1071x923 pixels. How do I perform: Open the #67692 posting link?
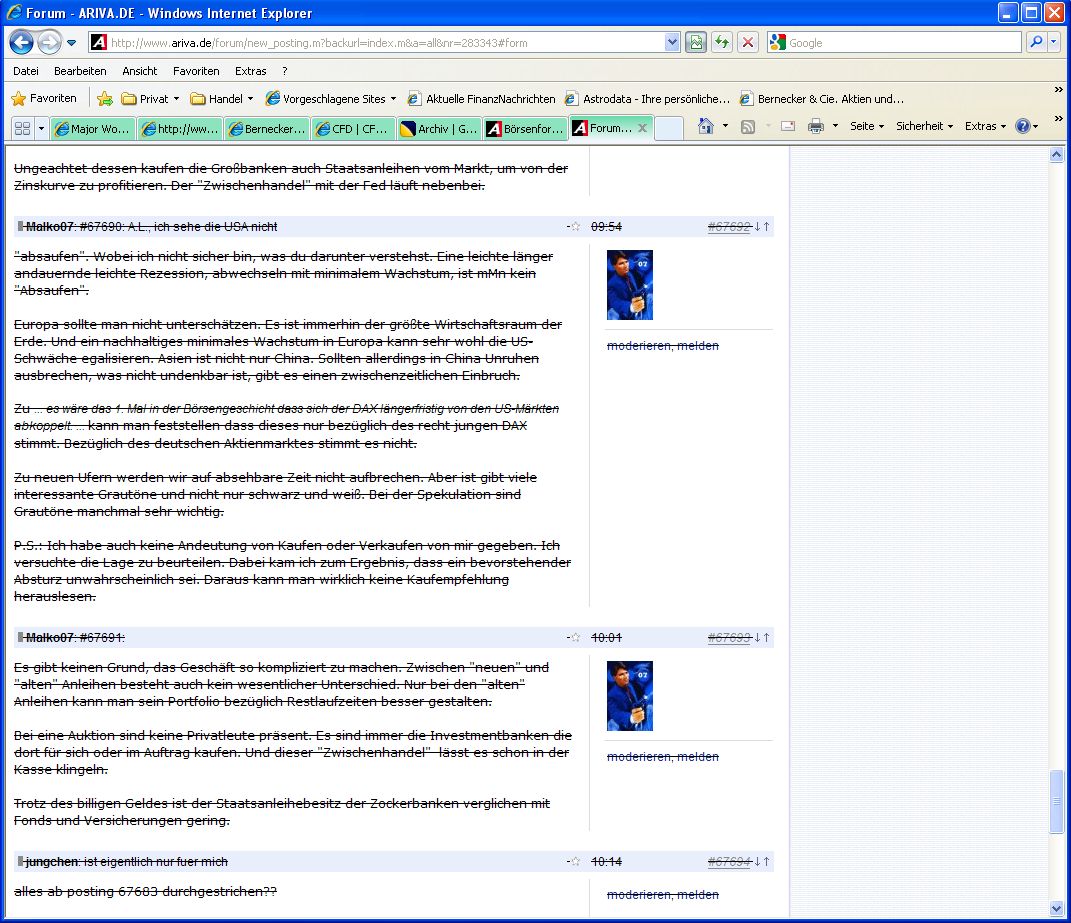coord(729,227)
